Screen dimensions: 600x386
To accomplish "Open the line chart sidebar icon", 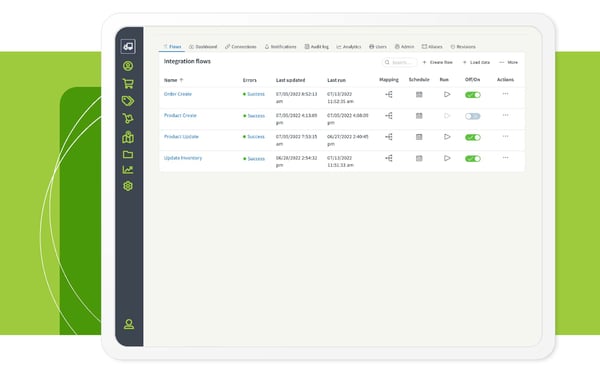I will click(128, 169).
